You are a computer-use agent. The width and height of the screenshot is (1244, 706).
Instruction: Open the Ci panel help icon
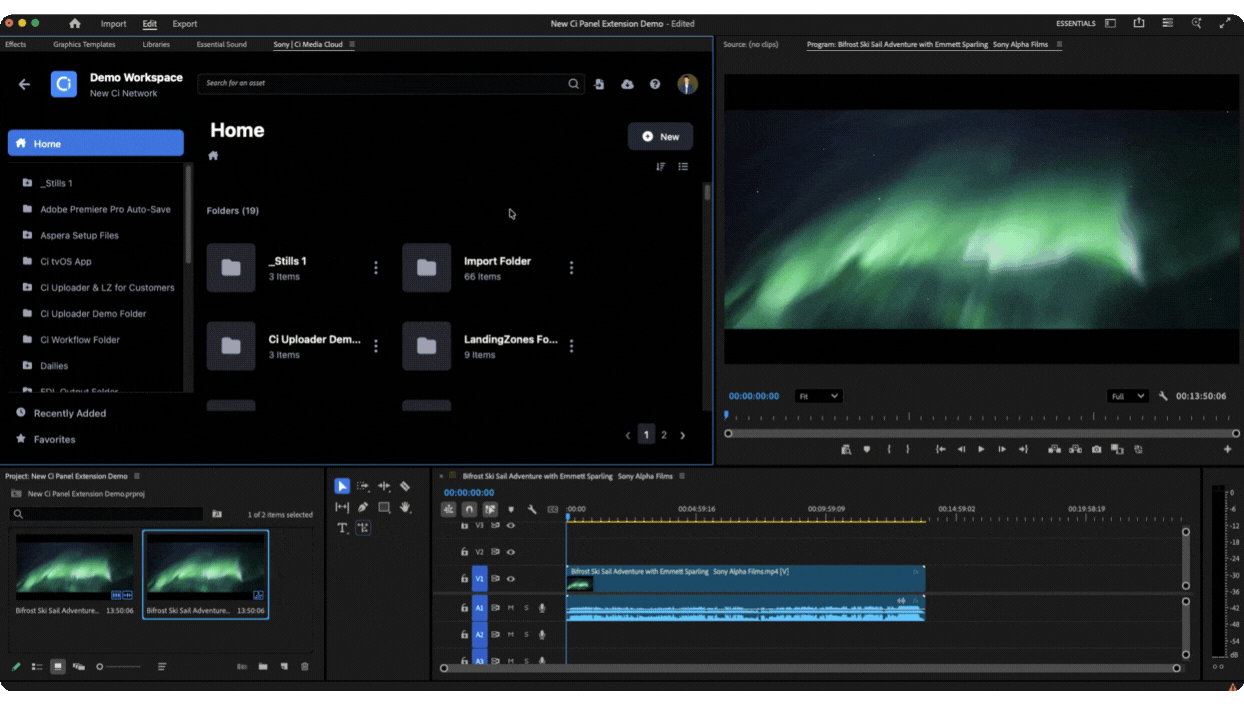coord(655,84)
